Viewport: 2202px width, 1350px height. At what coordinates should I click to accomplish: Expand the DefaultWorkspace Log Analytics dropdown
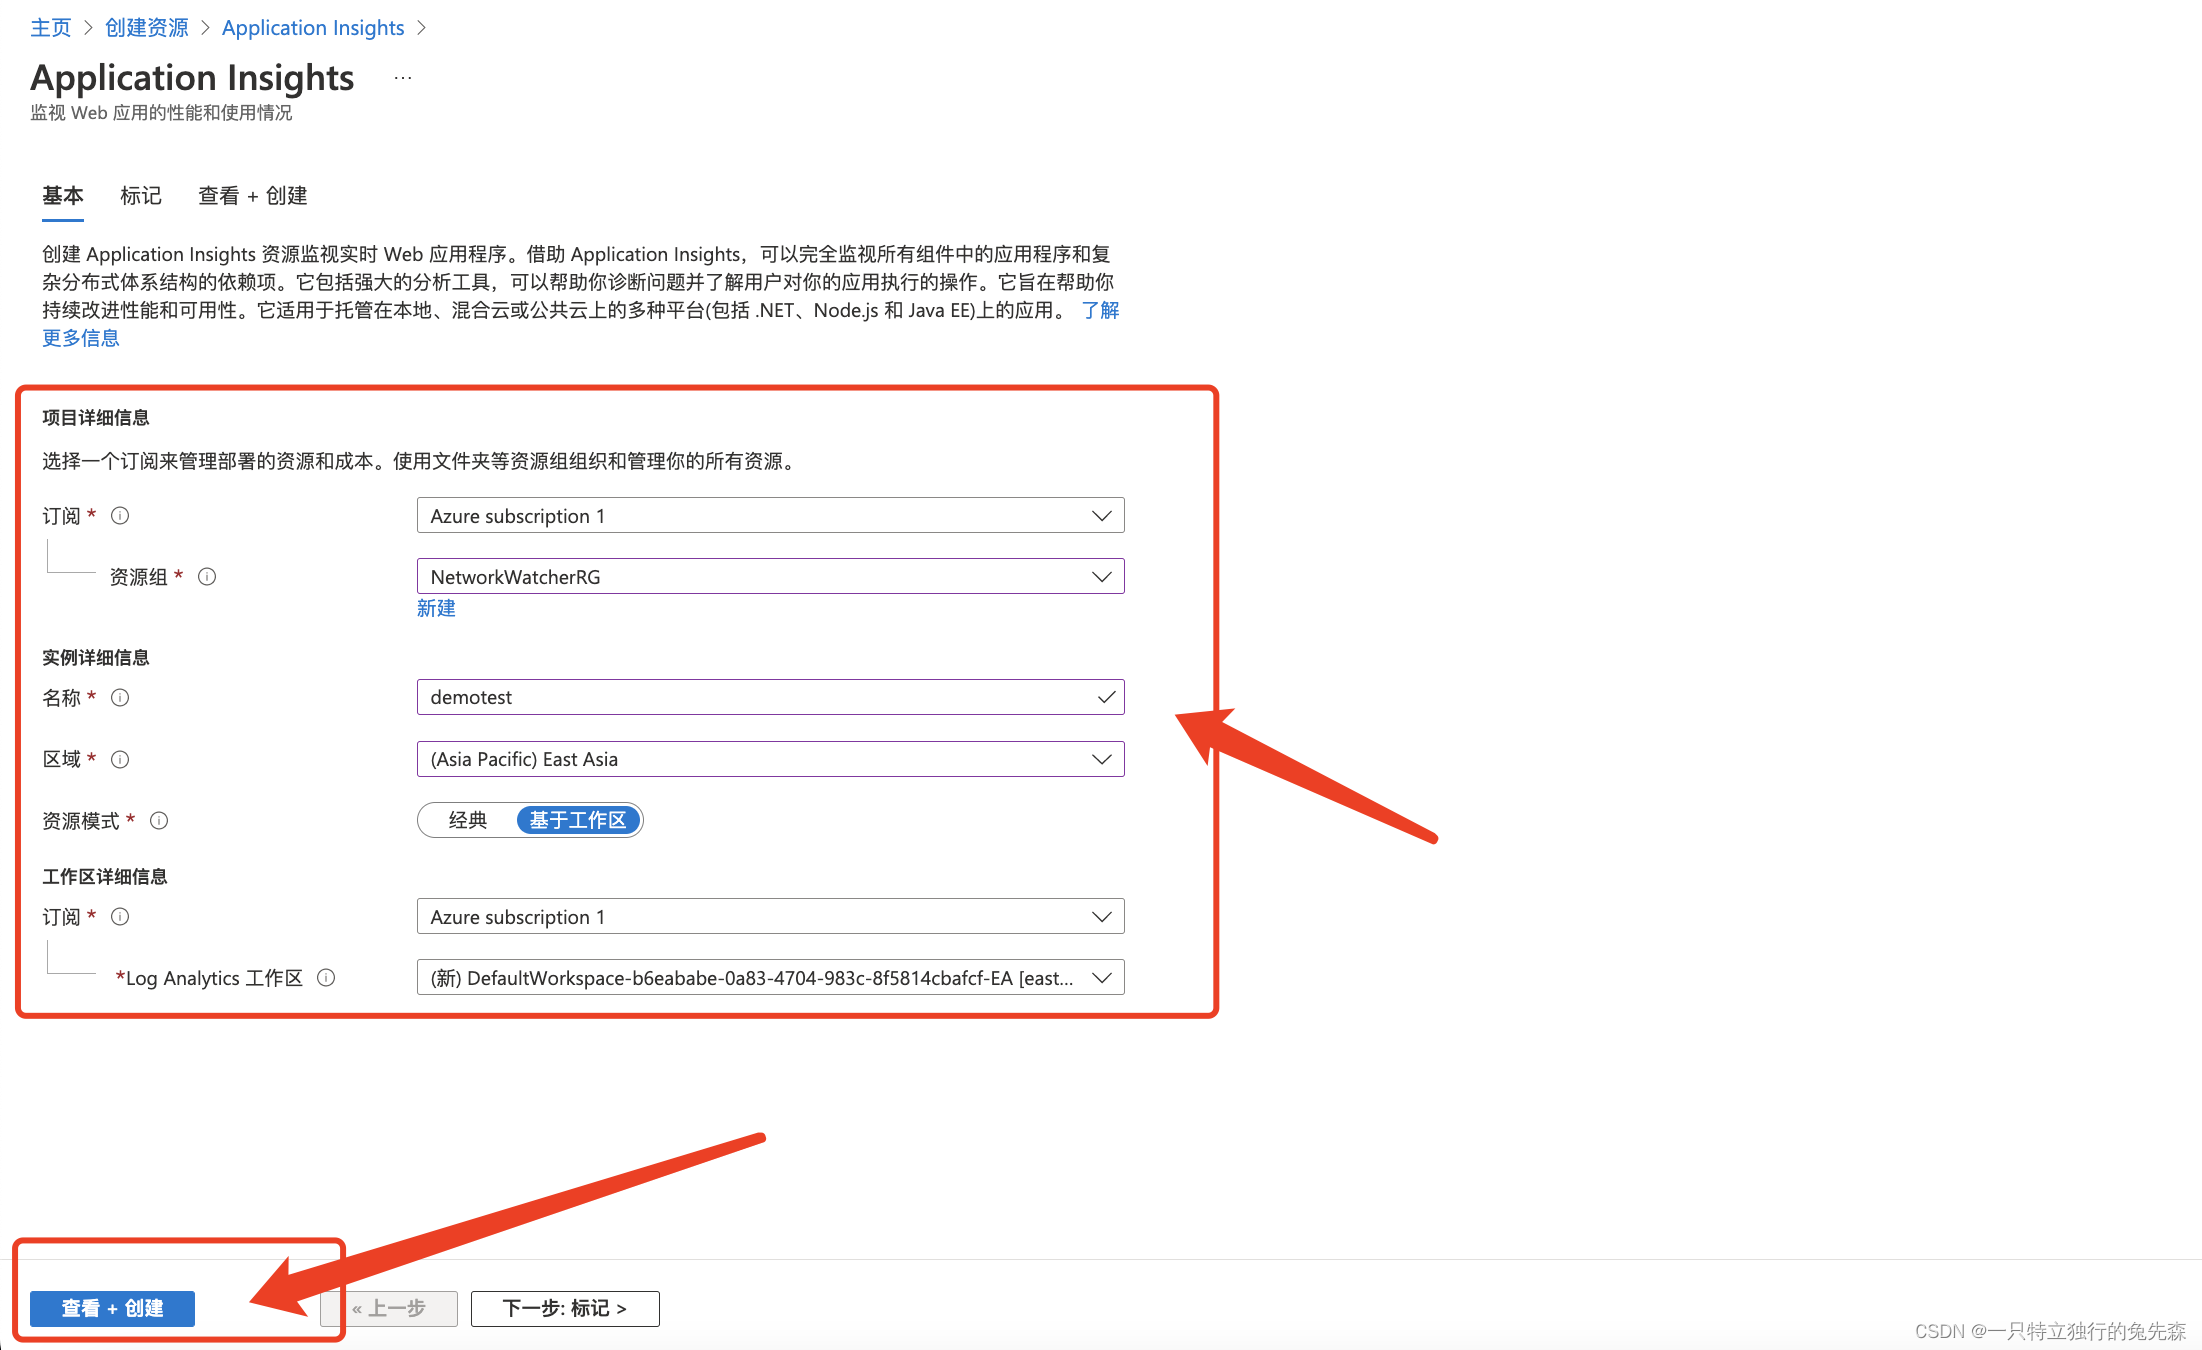(x=770, y=978)
